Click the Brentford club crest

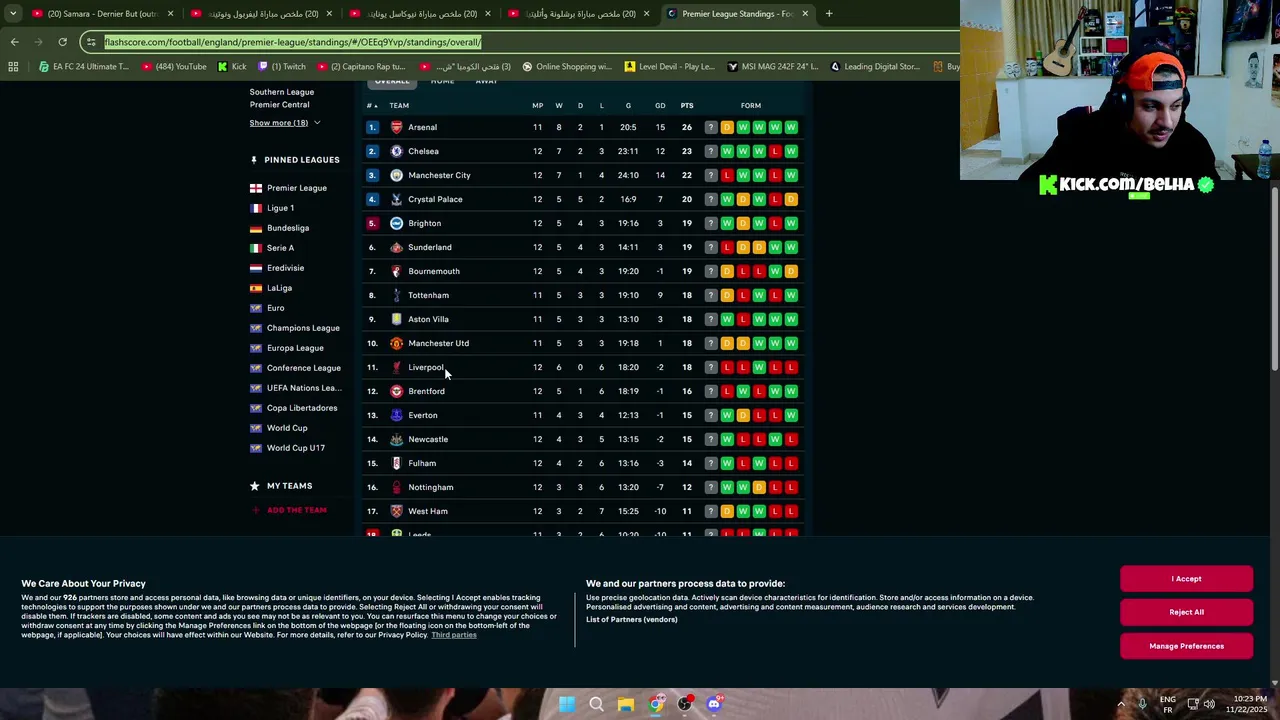[x=397, y=391]
